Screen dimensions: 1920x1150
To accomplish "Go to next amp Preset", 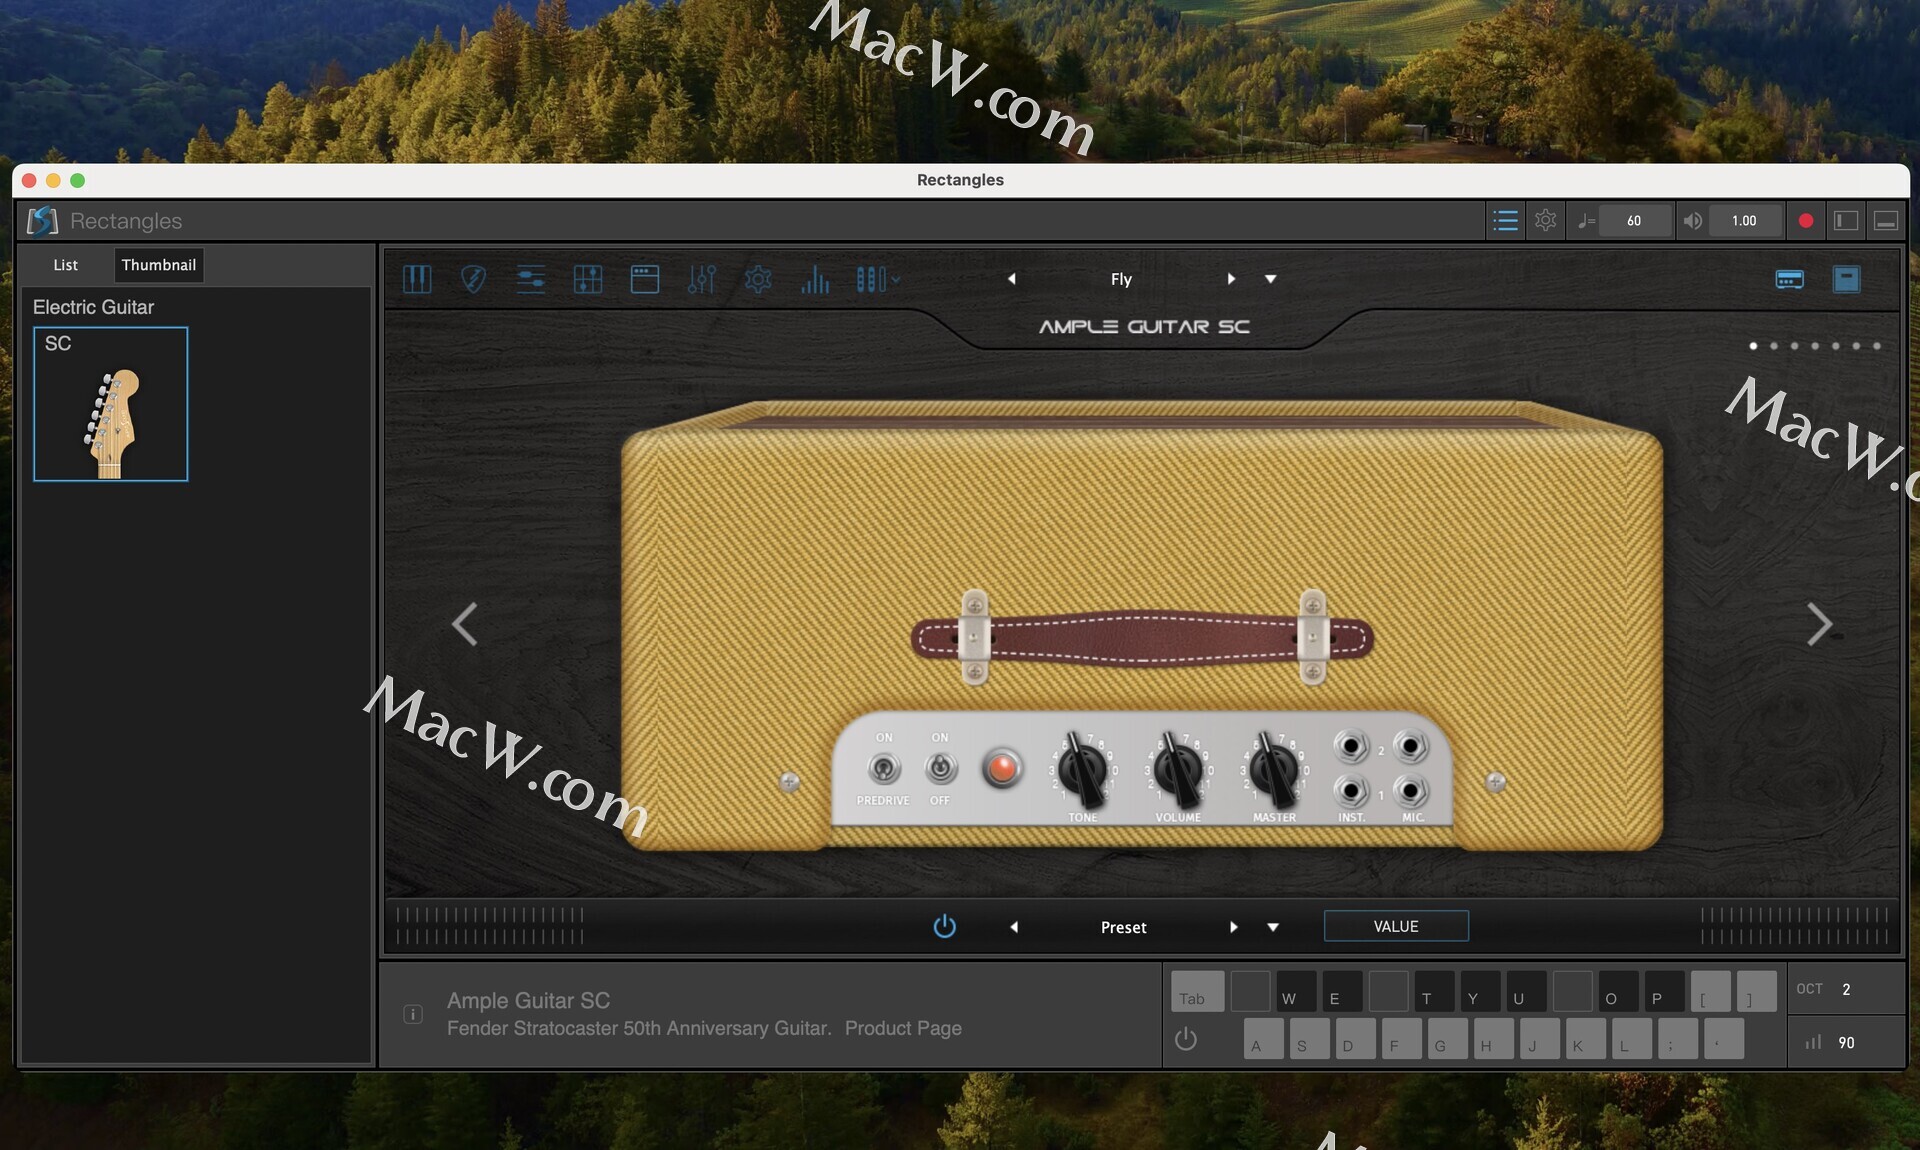I will (1233, 927).
